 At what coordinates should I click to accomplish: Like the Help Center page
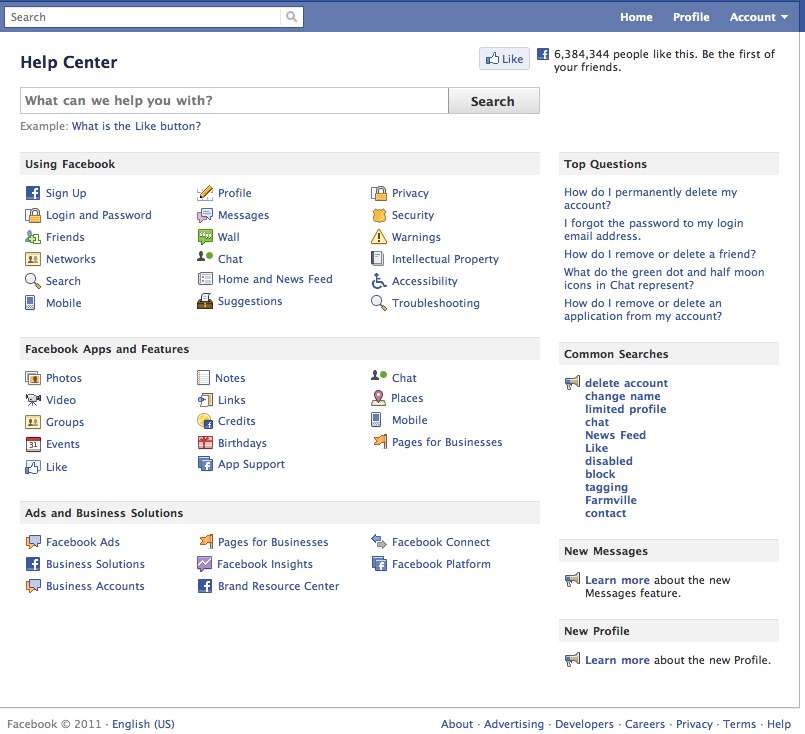(504, 59)
